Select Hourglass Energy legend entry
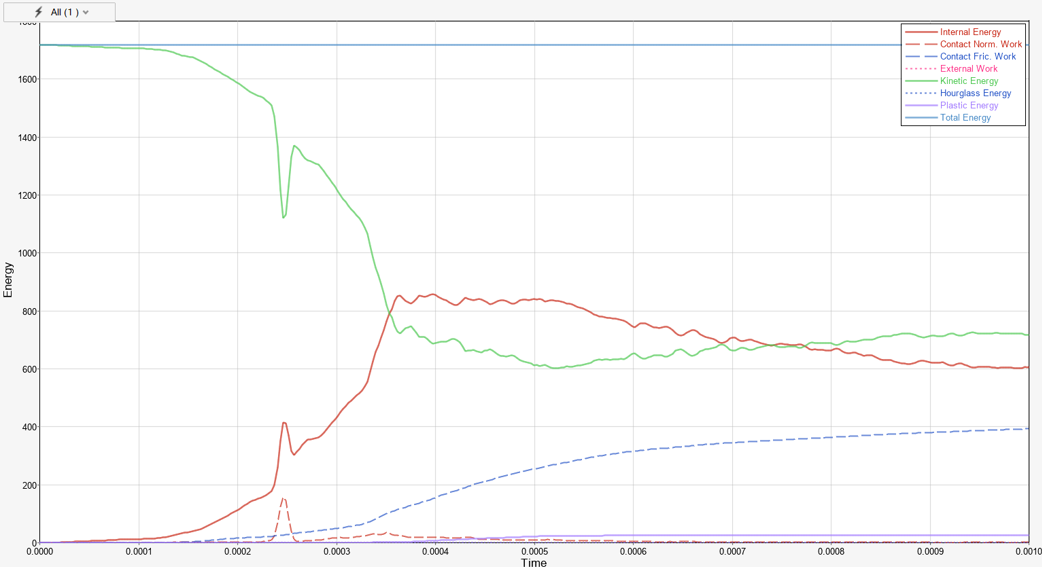The image size is (1042, 567). tap(976, 93)
